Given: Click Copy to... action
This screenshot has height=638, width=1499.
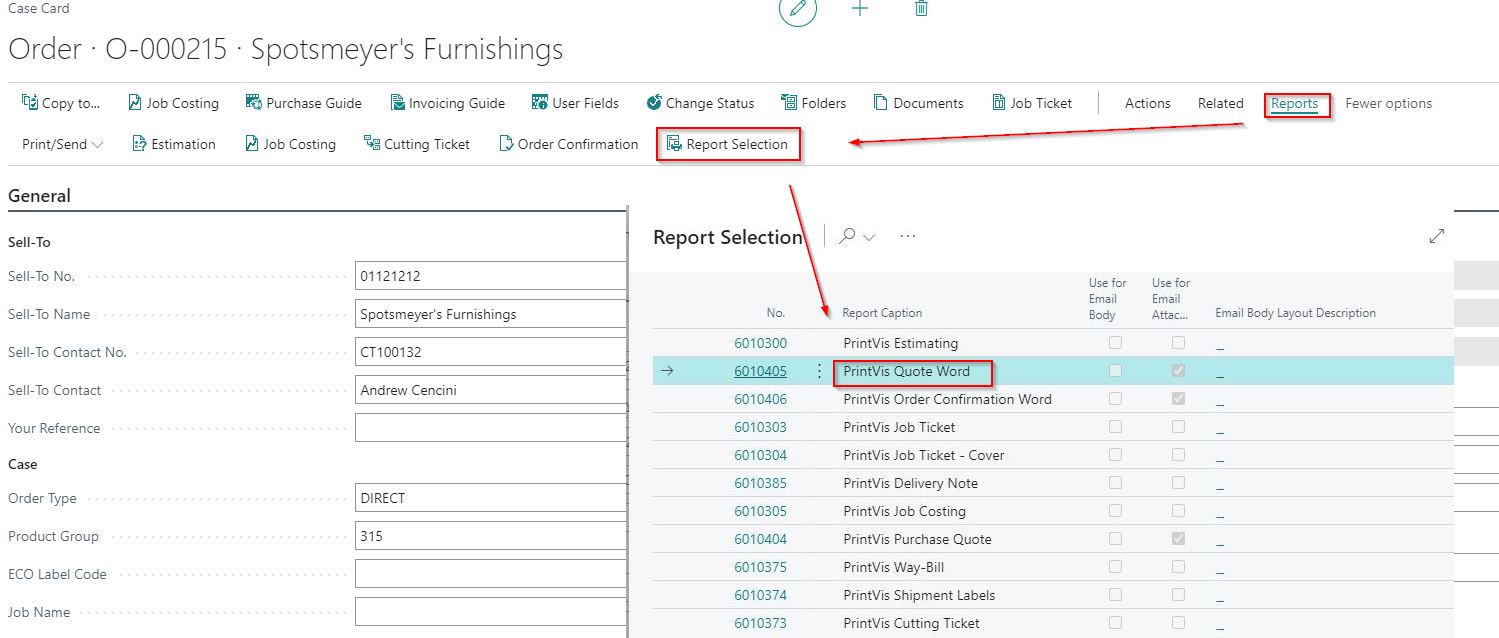Looking at the screenshot, I should (x=61, y=103).
